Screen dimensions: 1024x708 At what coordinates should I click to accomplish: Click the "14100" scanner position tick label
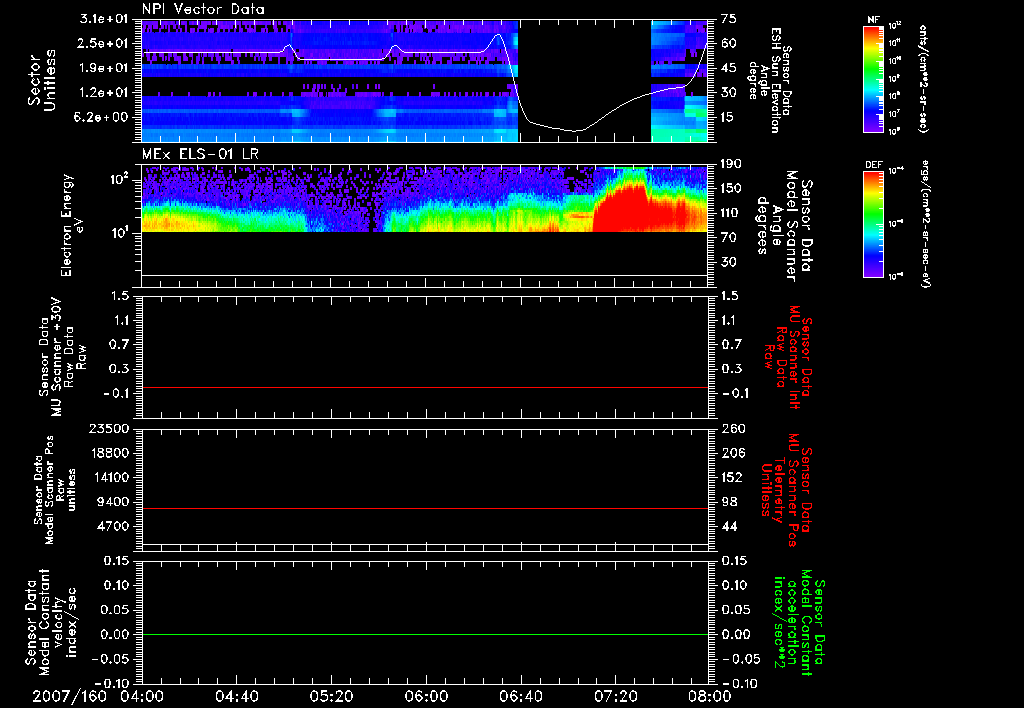click(x=111, y=478)
